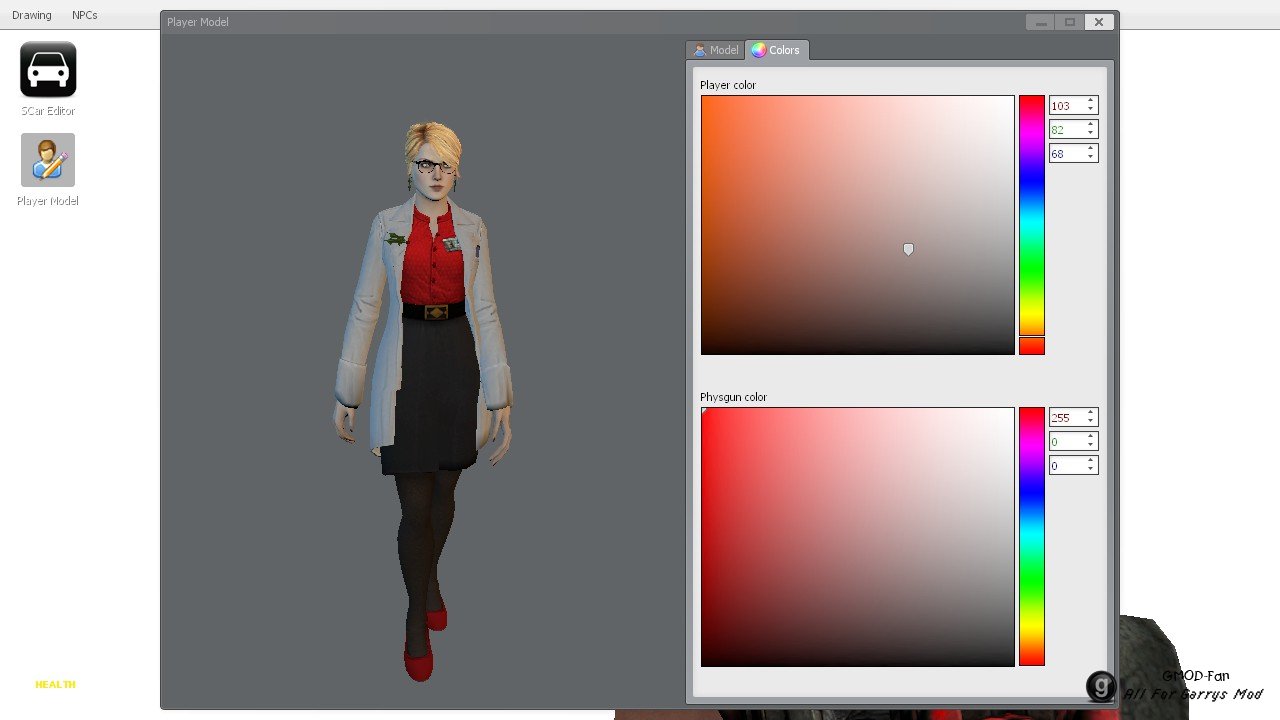Open the Player Model desktop icon
Image resolution: width=1280 pixels, height=720 pixels.
pos(48,160)
